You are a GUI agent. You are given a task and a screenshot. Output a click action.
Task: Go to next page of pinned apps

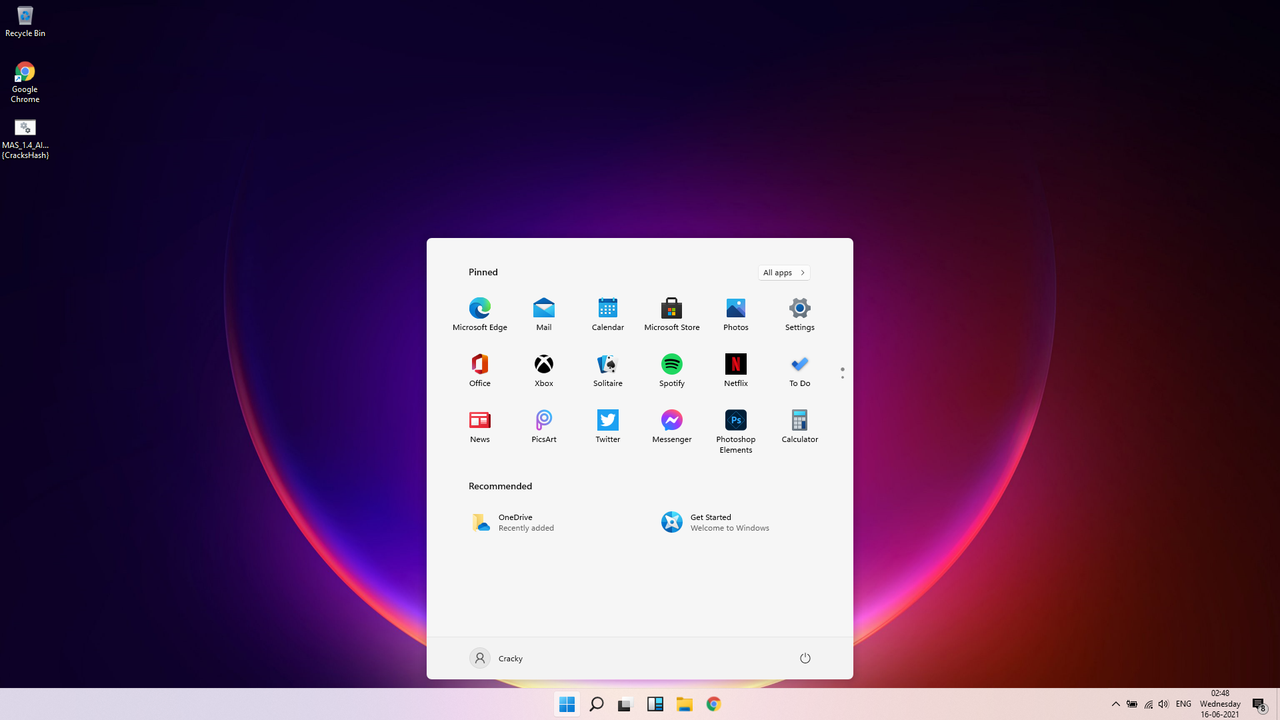tap(843, 377)
